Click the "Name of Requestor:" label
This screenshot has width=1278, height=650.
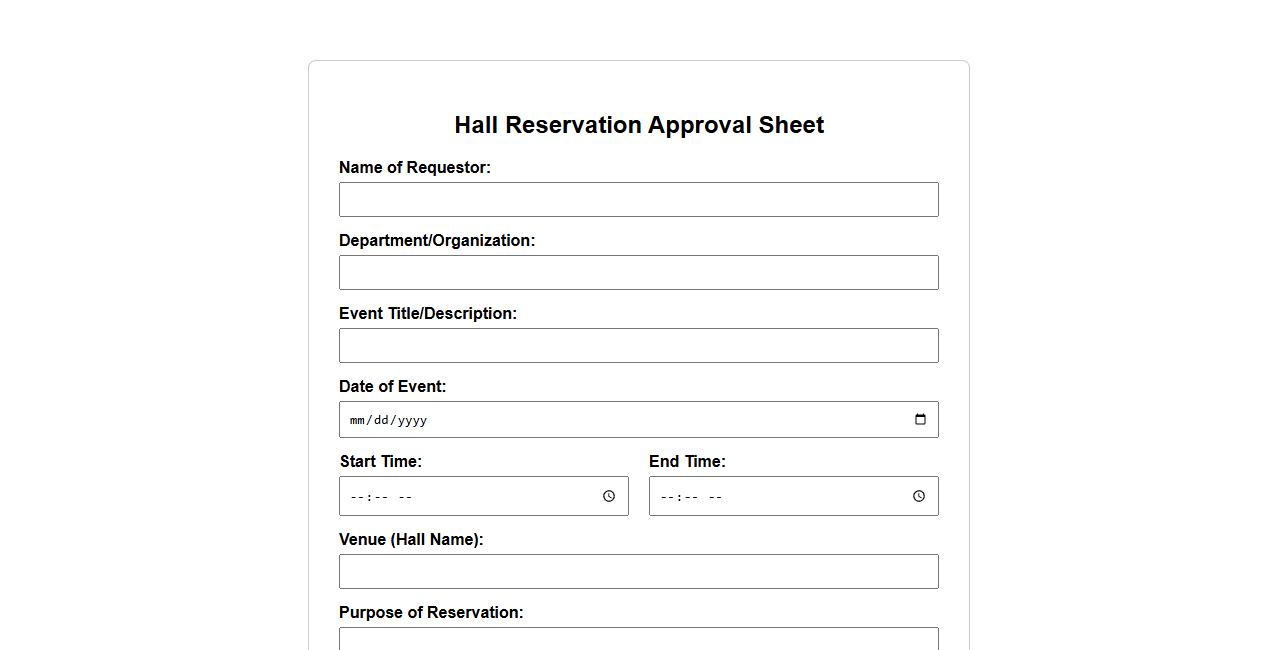[x=415, y=168]
